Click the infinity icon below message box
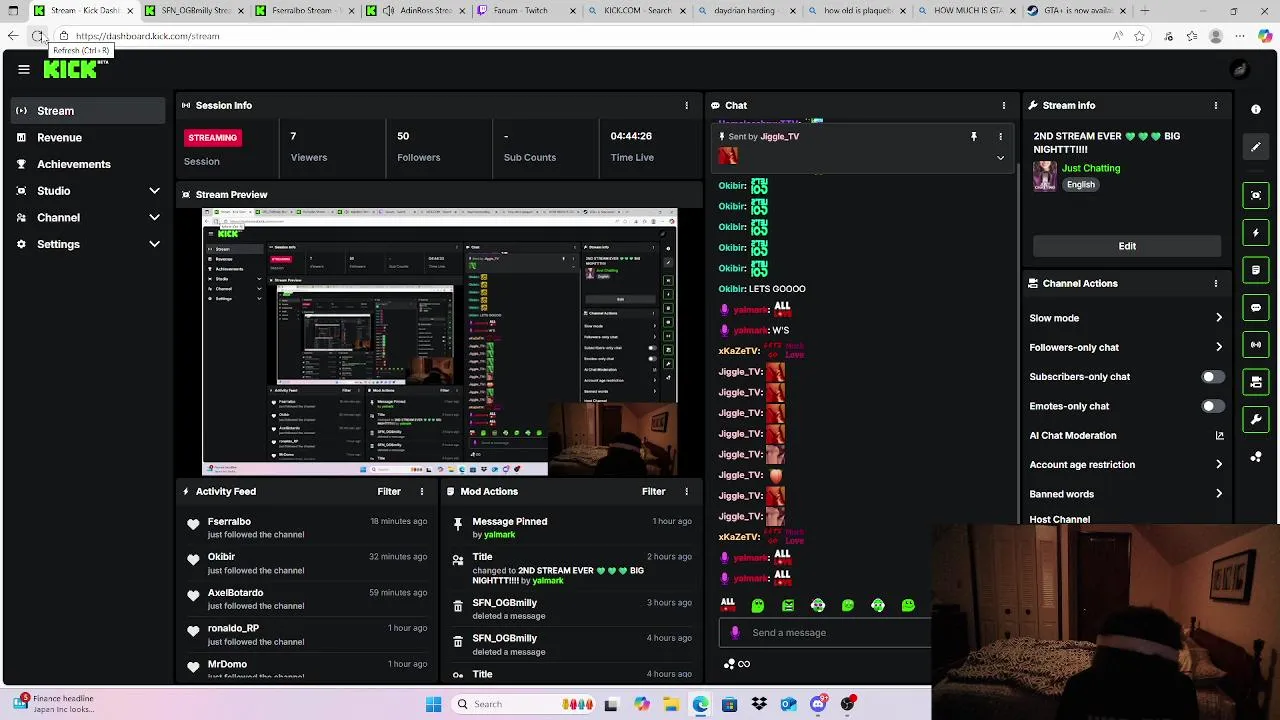Image resolution: width=1280 pixels, height=720 pixels. pyautogui.click(x=743, y=664)
